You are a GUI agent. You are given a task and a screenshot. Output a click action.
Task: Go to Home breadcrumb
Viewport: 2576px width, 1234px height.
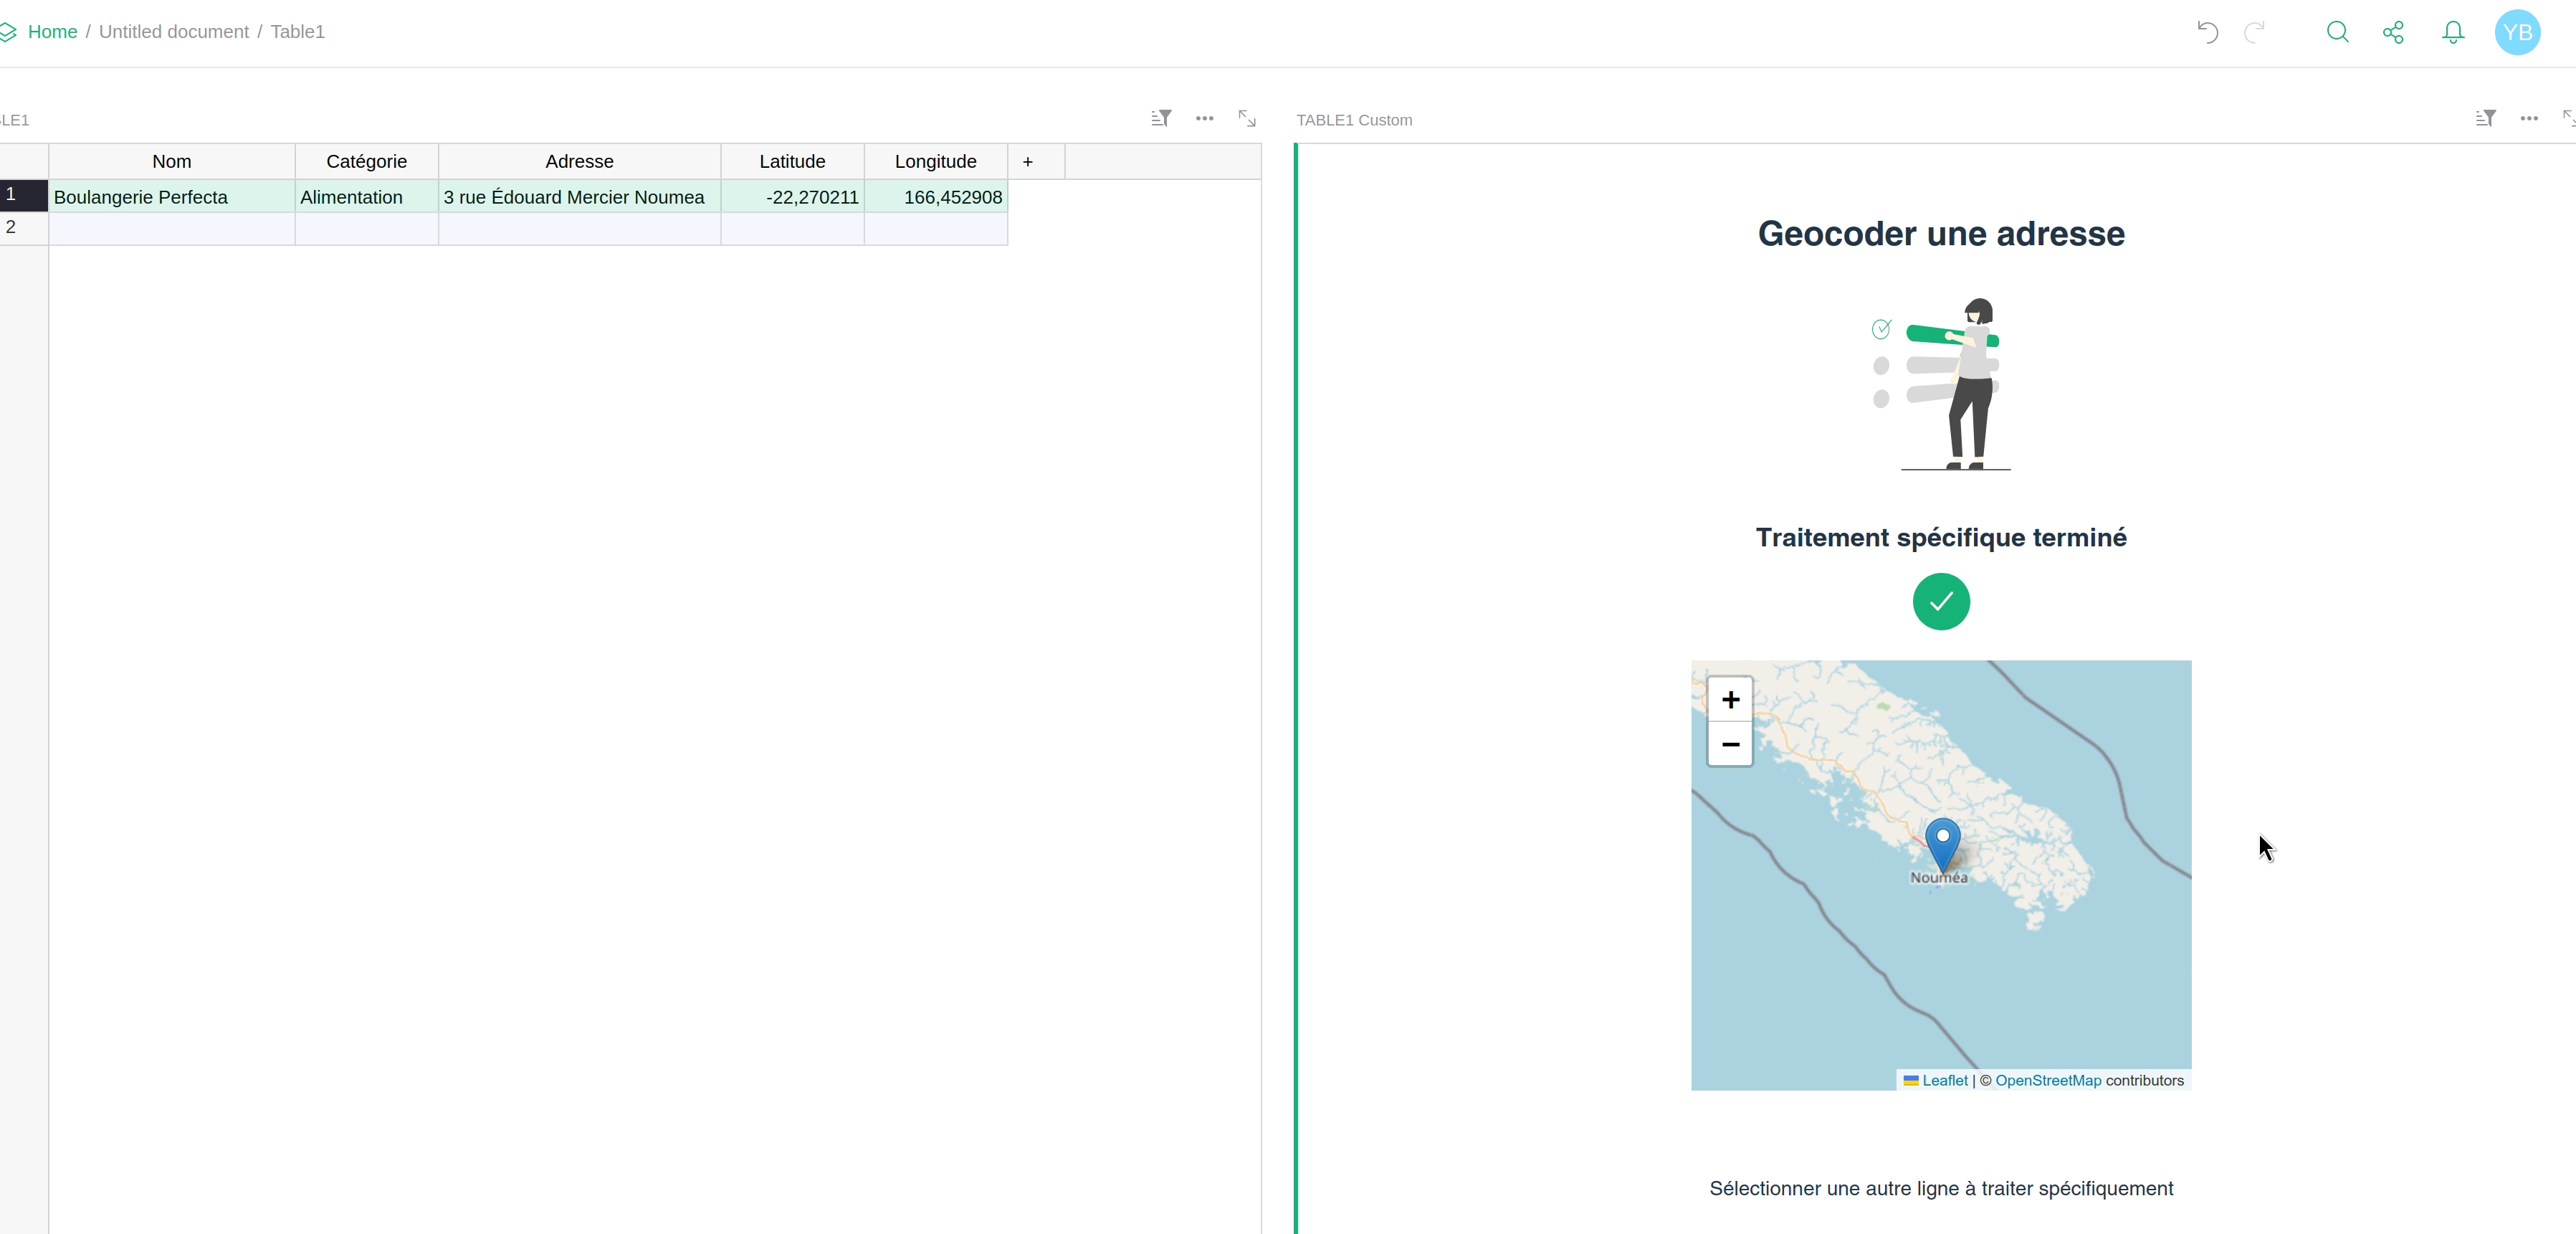point(52,32)
